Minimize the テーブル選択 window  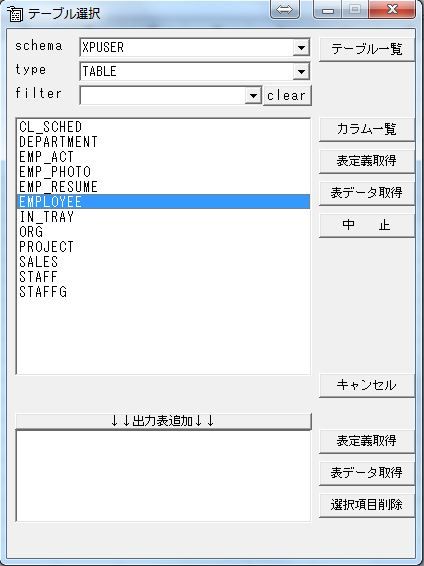pos(328,9)
